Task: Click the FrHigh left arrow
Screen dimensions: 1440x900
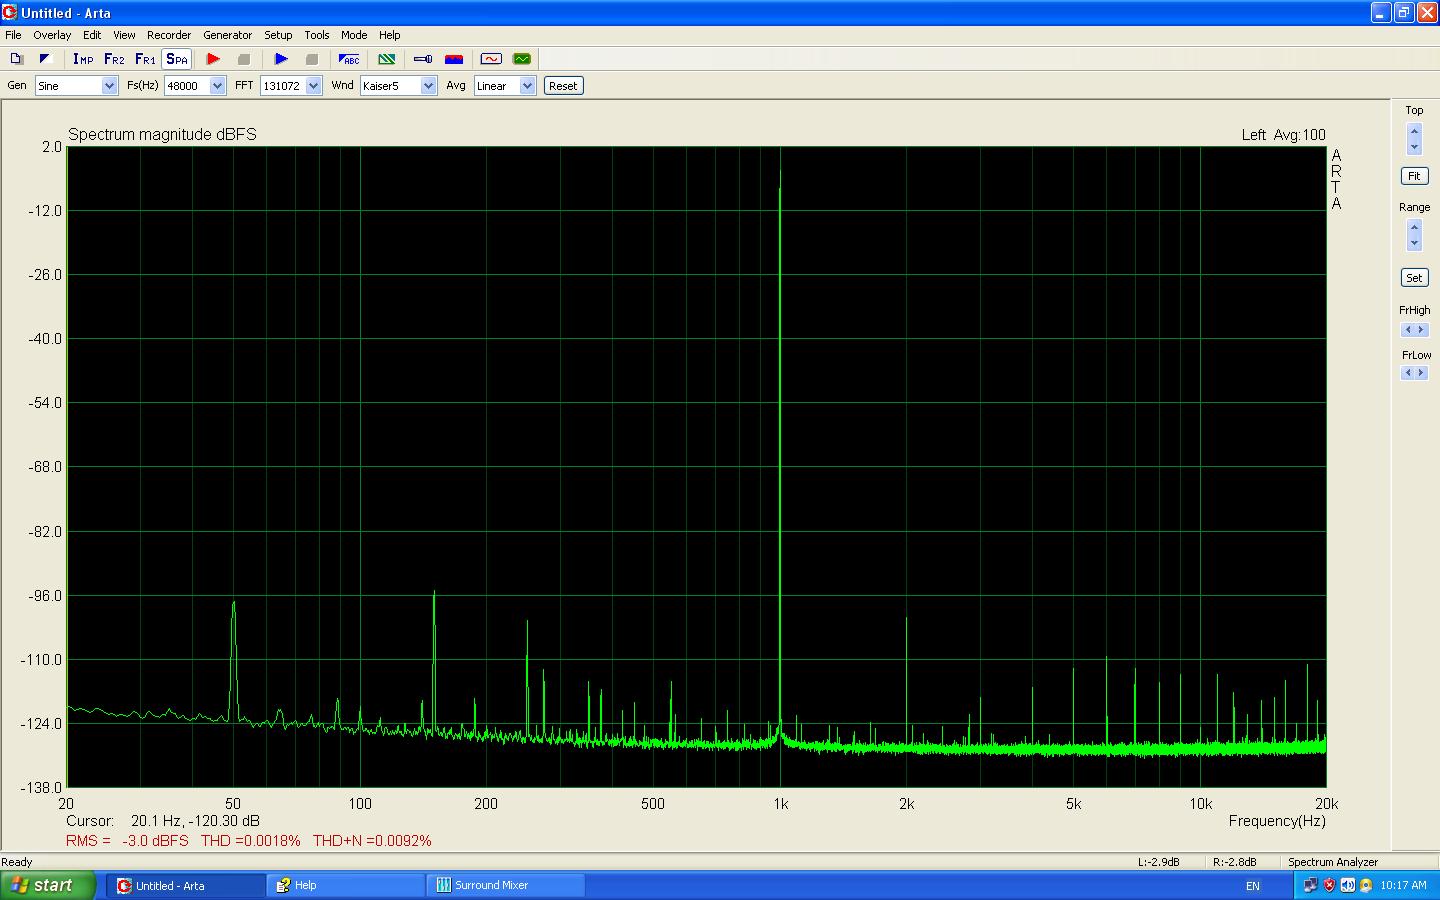Action: click(1408, 330)
